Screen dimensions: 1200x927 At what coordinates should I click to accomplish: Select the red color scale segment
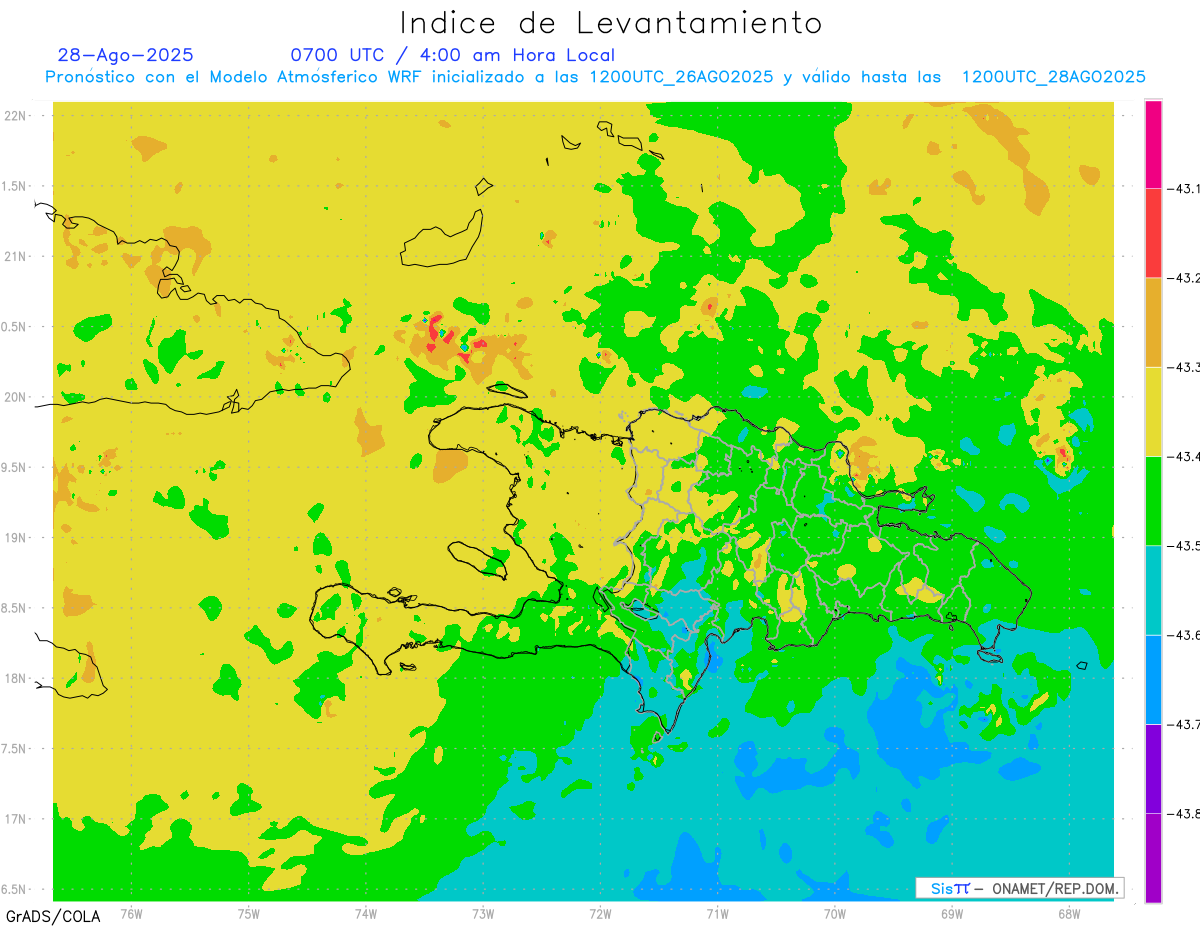coord(1153,233)
